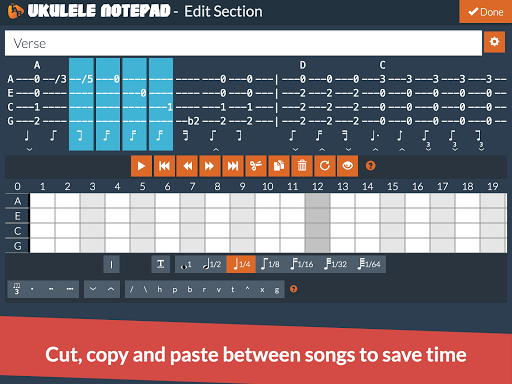Choose the 1/2 note duration
Image resolution: width=512 pixels, height=384 pixels.
(212, 264)
